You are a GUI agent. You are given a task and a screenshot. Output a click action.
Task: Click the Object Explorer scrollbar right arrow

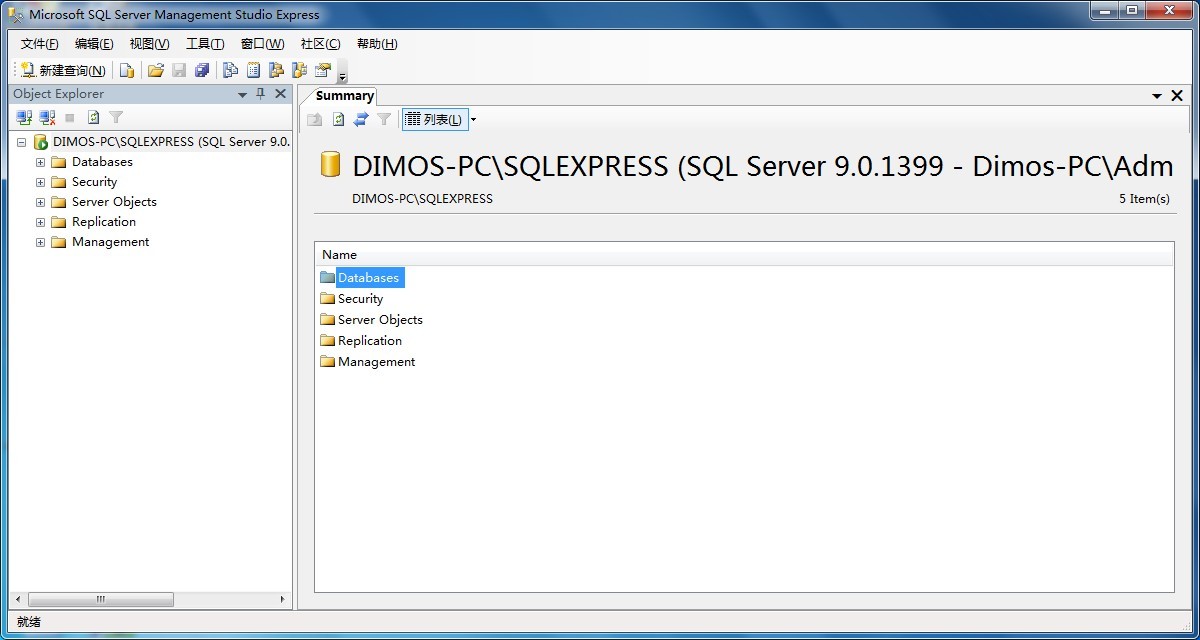click(x=282, y=600)
